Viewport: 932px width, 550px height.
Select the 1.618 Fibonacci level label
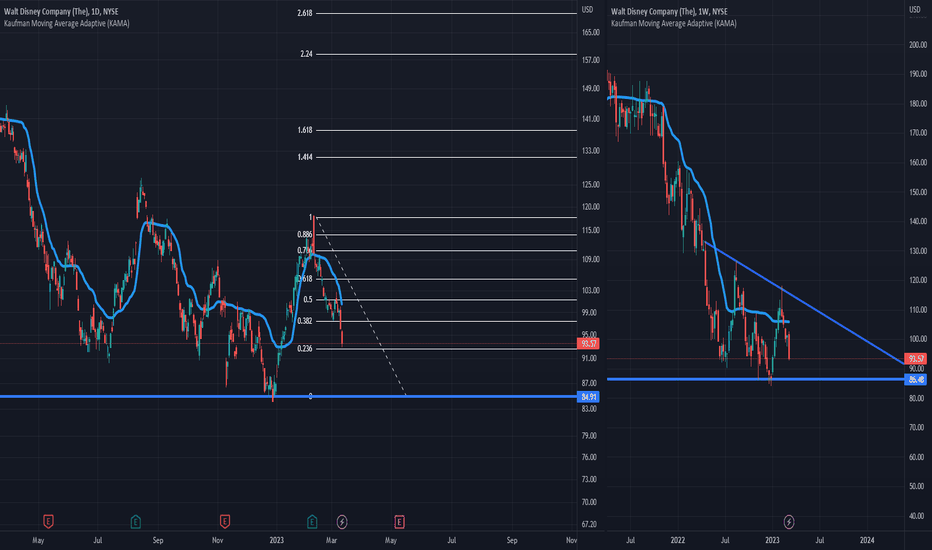(x=305, y=130)
